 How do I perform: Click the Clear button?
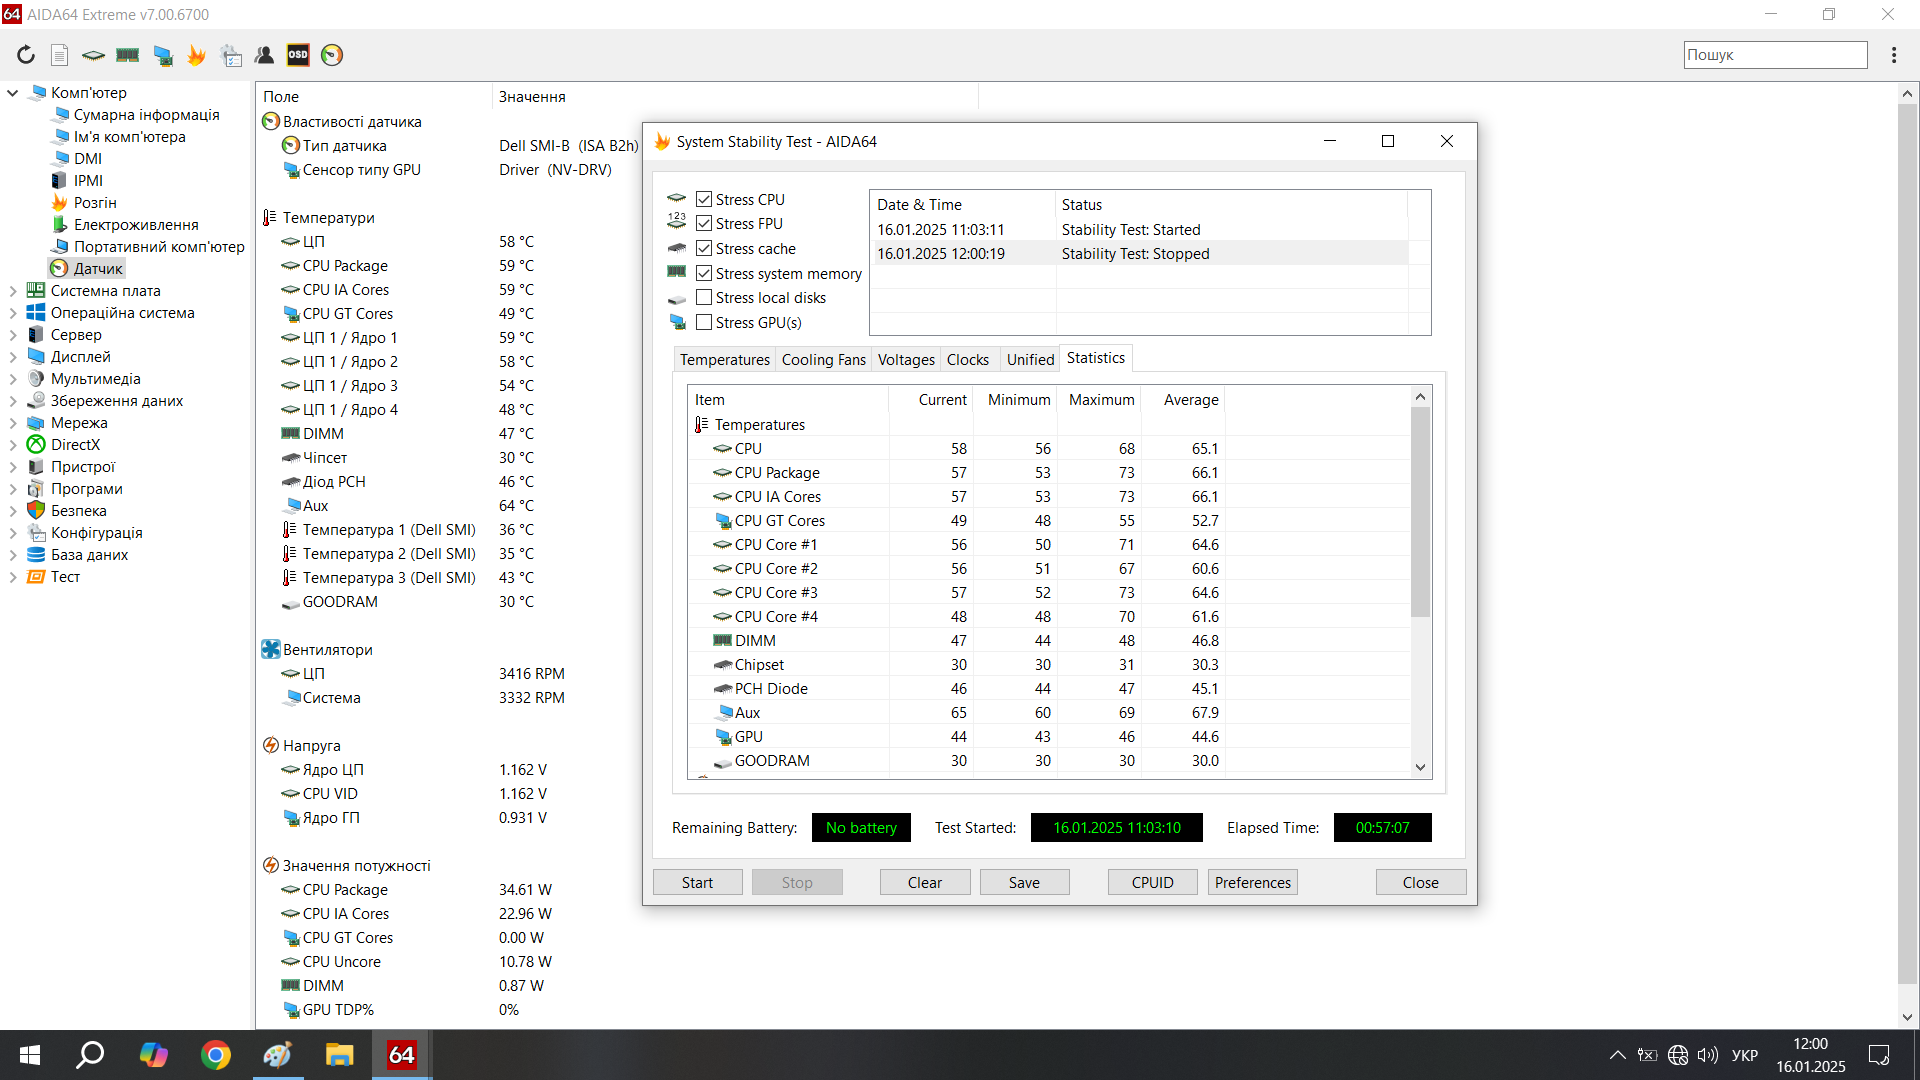pyautogui.click(x=924, y=882)
